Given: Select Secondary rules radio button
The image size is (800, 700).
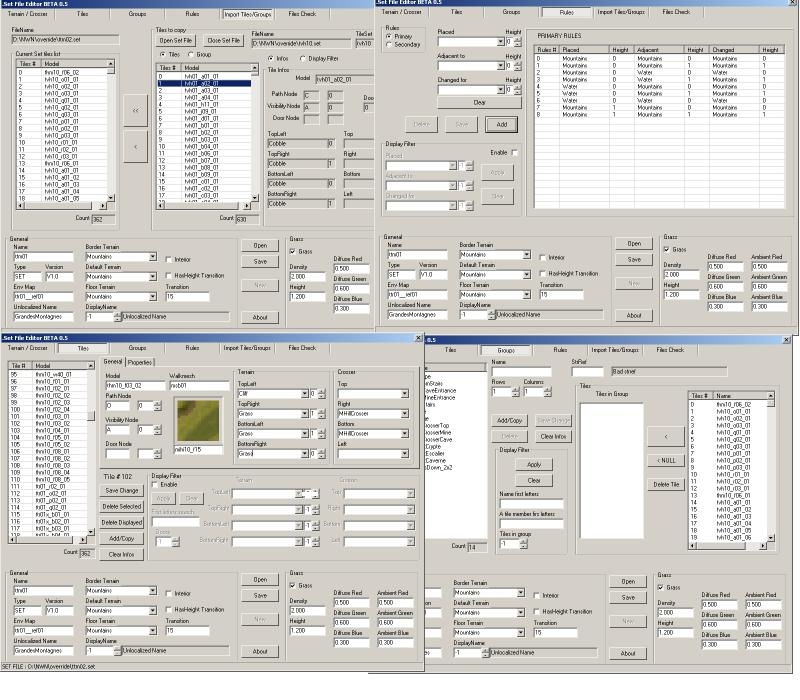Looking at the screenshot, I should tap(388, 45).
